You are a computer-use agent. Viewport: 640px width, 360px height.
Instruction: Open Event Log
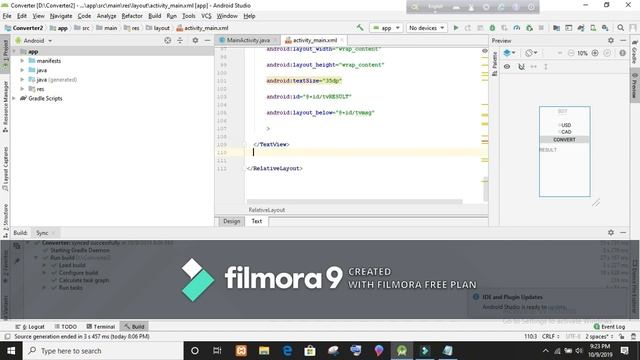tap(609, 327)
